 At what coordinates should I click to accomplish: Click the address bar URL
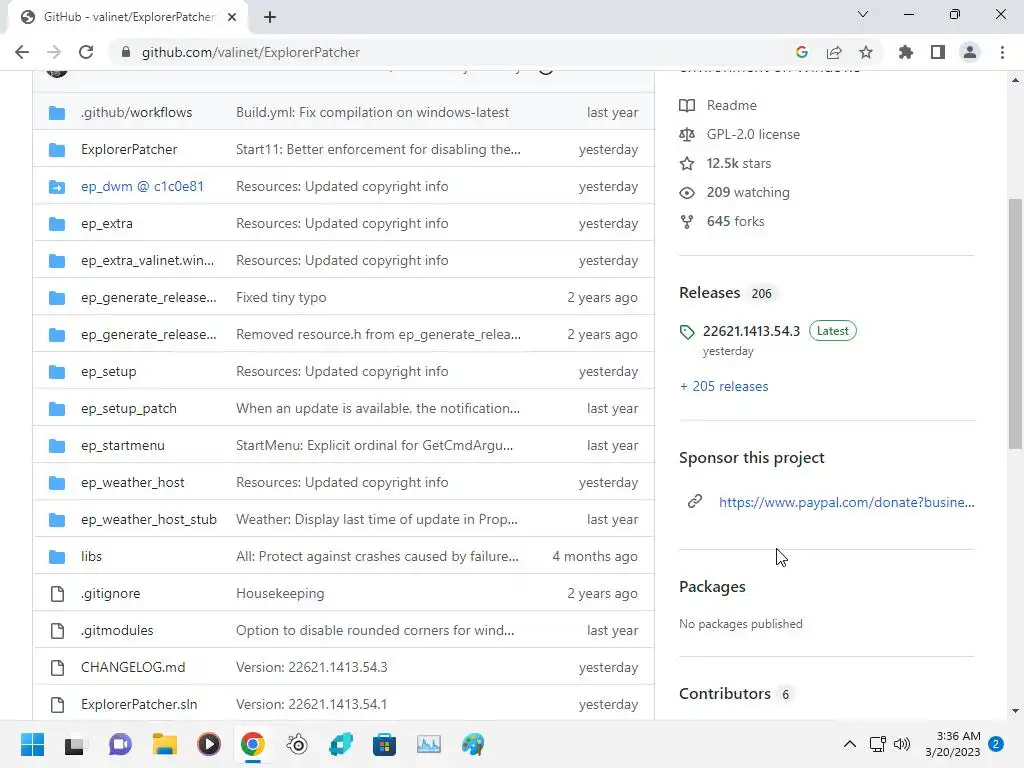click(251, 52)
